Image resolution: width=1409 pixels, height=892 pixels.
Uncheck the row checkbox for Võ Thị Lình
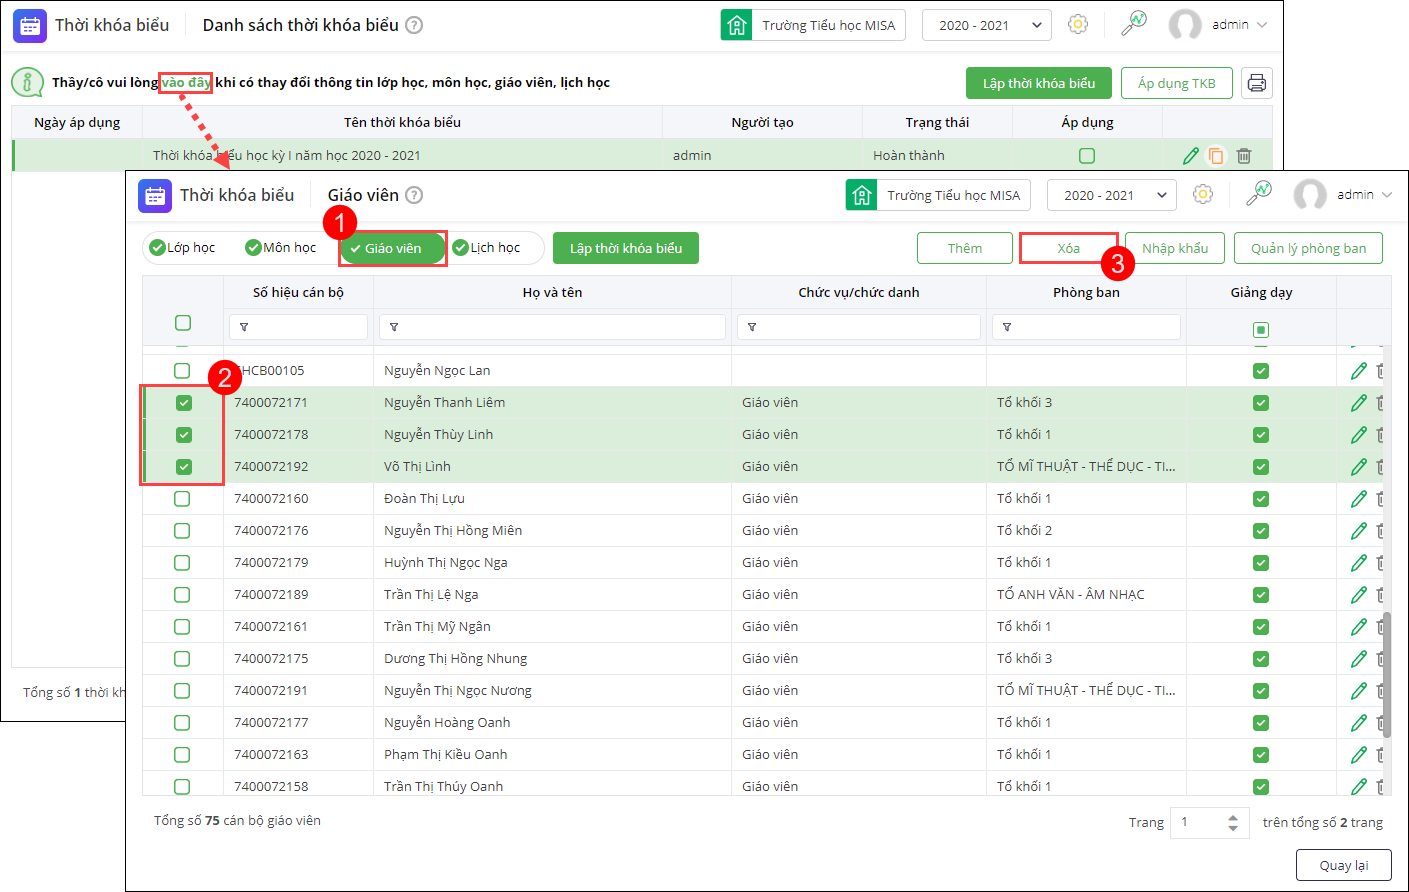pos(184,467)
